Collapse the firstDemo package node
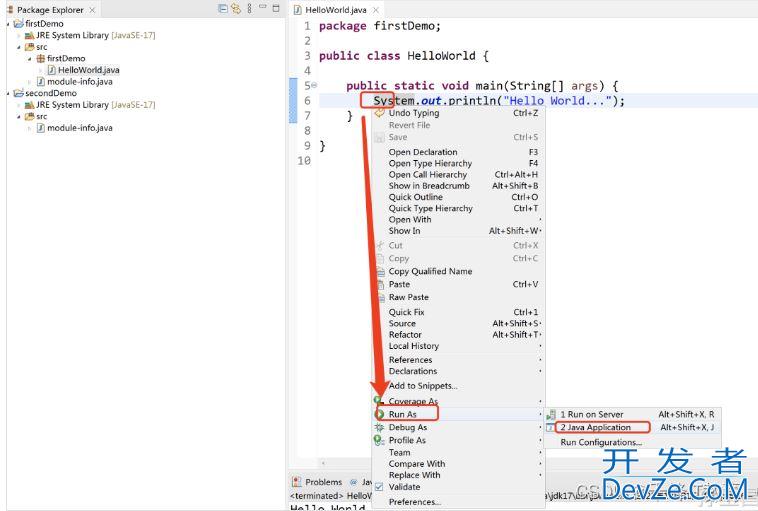 tap(30, 58)
